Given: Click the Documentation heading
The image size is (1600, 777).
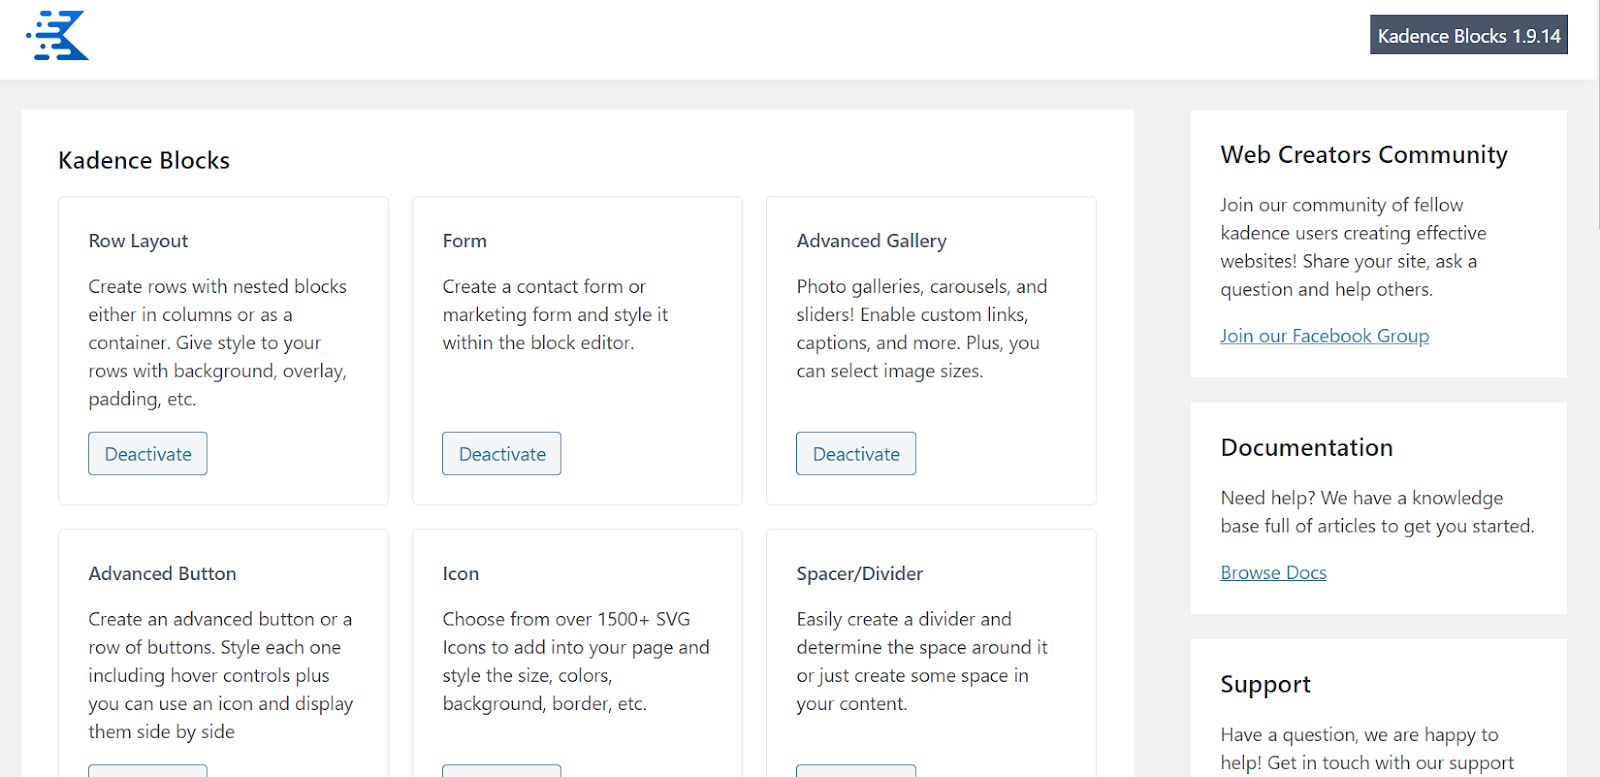Looking at the screenshot, I should (x=1307, y=448).
